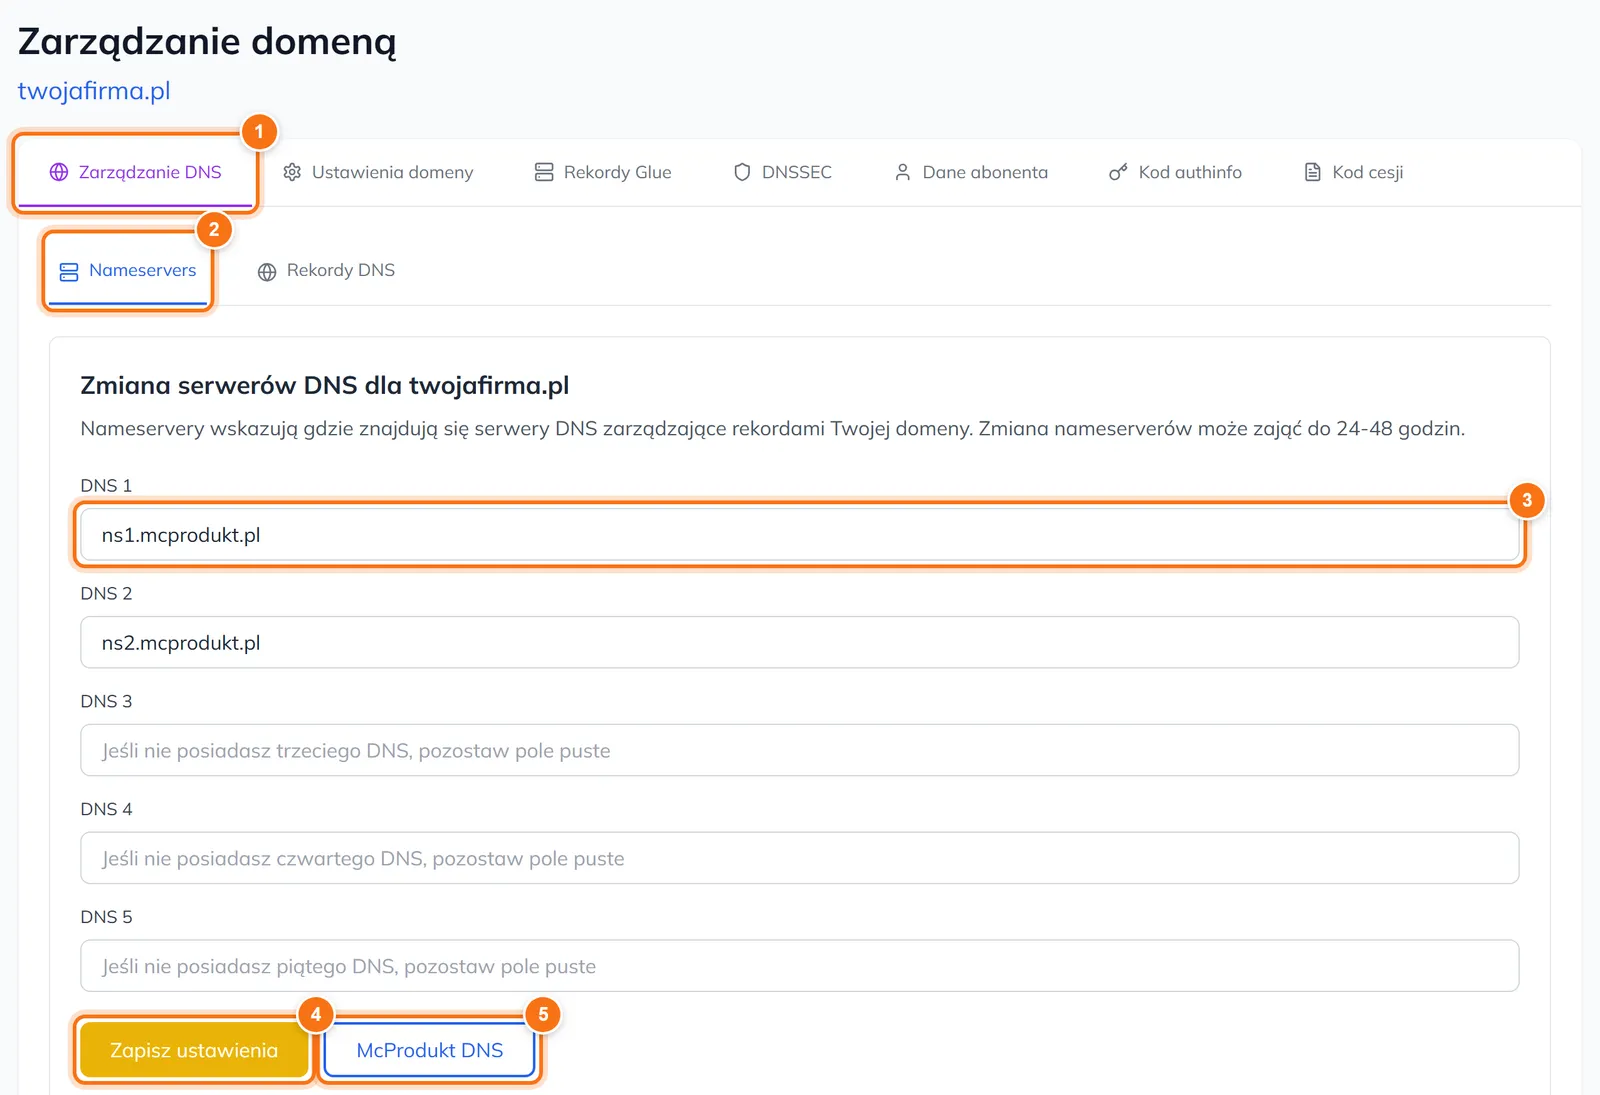Click into the empty DNS 5 field

(800, 966)
